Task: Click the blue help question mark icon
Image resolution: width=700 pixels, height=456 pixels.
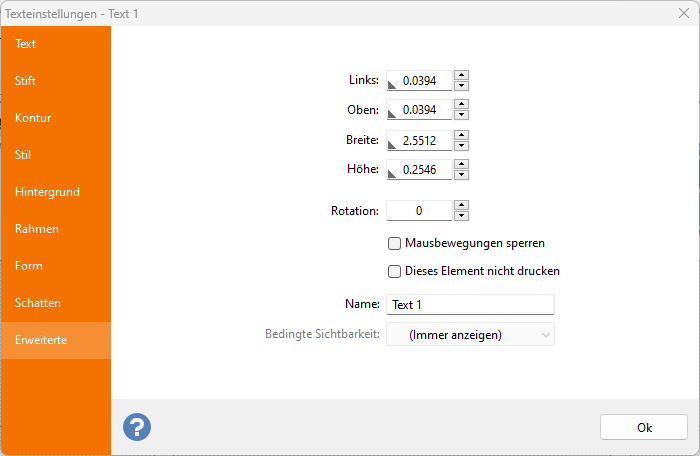Action: coord(137,427)
